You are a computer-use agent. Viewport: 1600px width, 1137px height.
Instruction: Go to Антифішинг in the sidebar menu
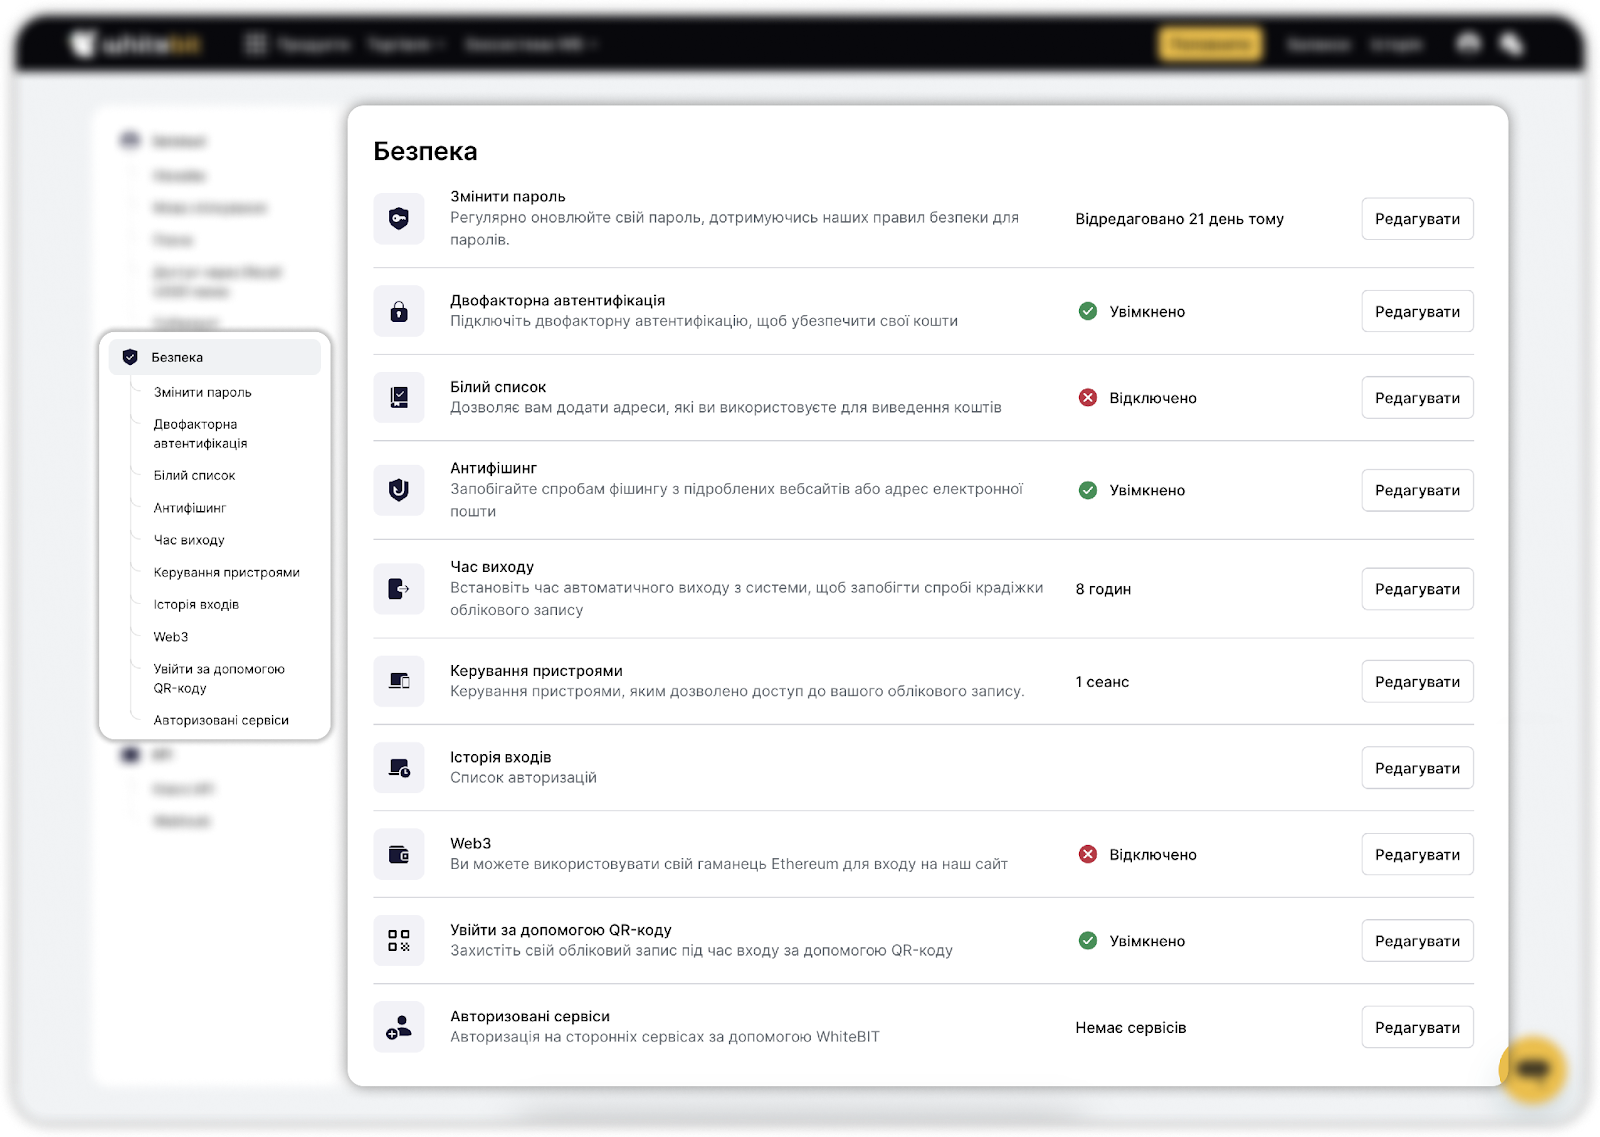click(x=190, y=508)
